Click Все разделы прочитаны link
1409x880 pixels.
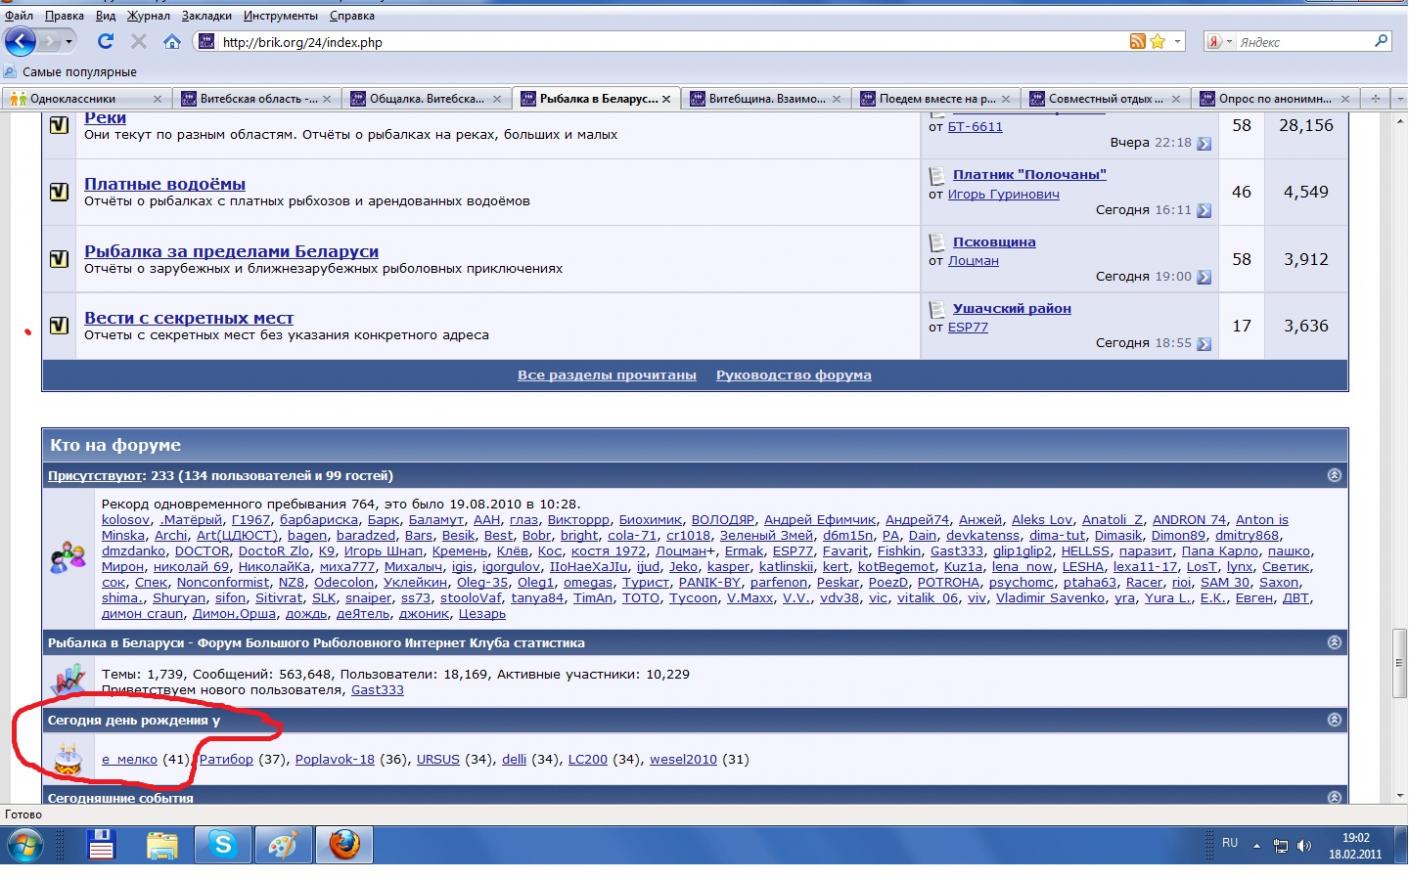click(606, 375)
